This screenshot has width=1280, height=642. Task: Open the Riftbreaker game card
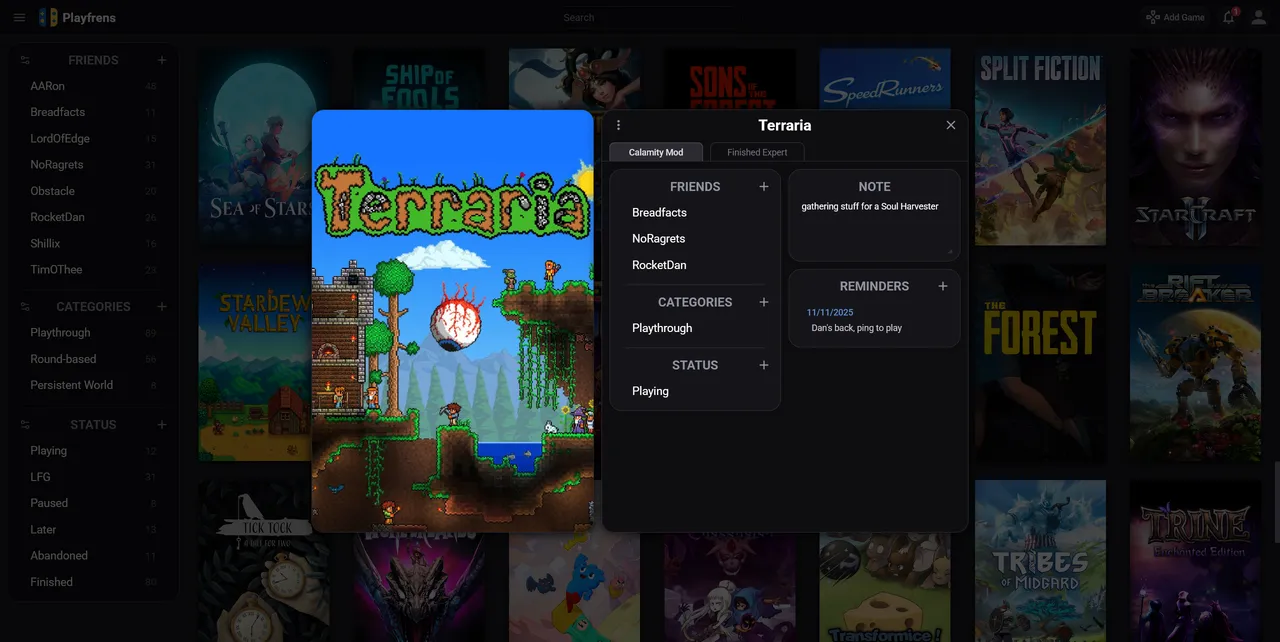[1195, 362]
